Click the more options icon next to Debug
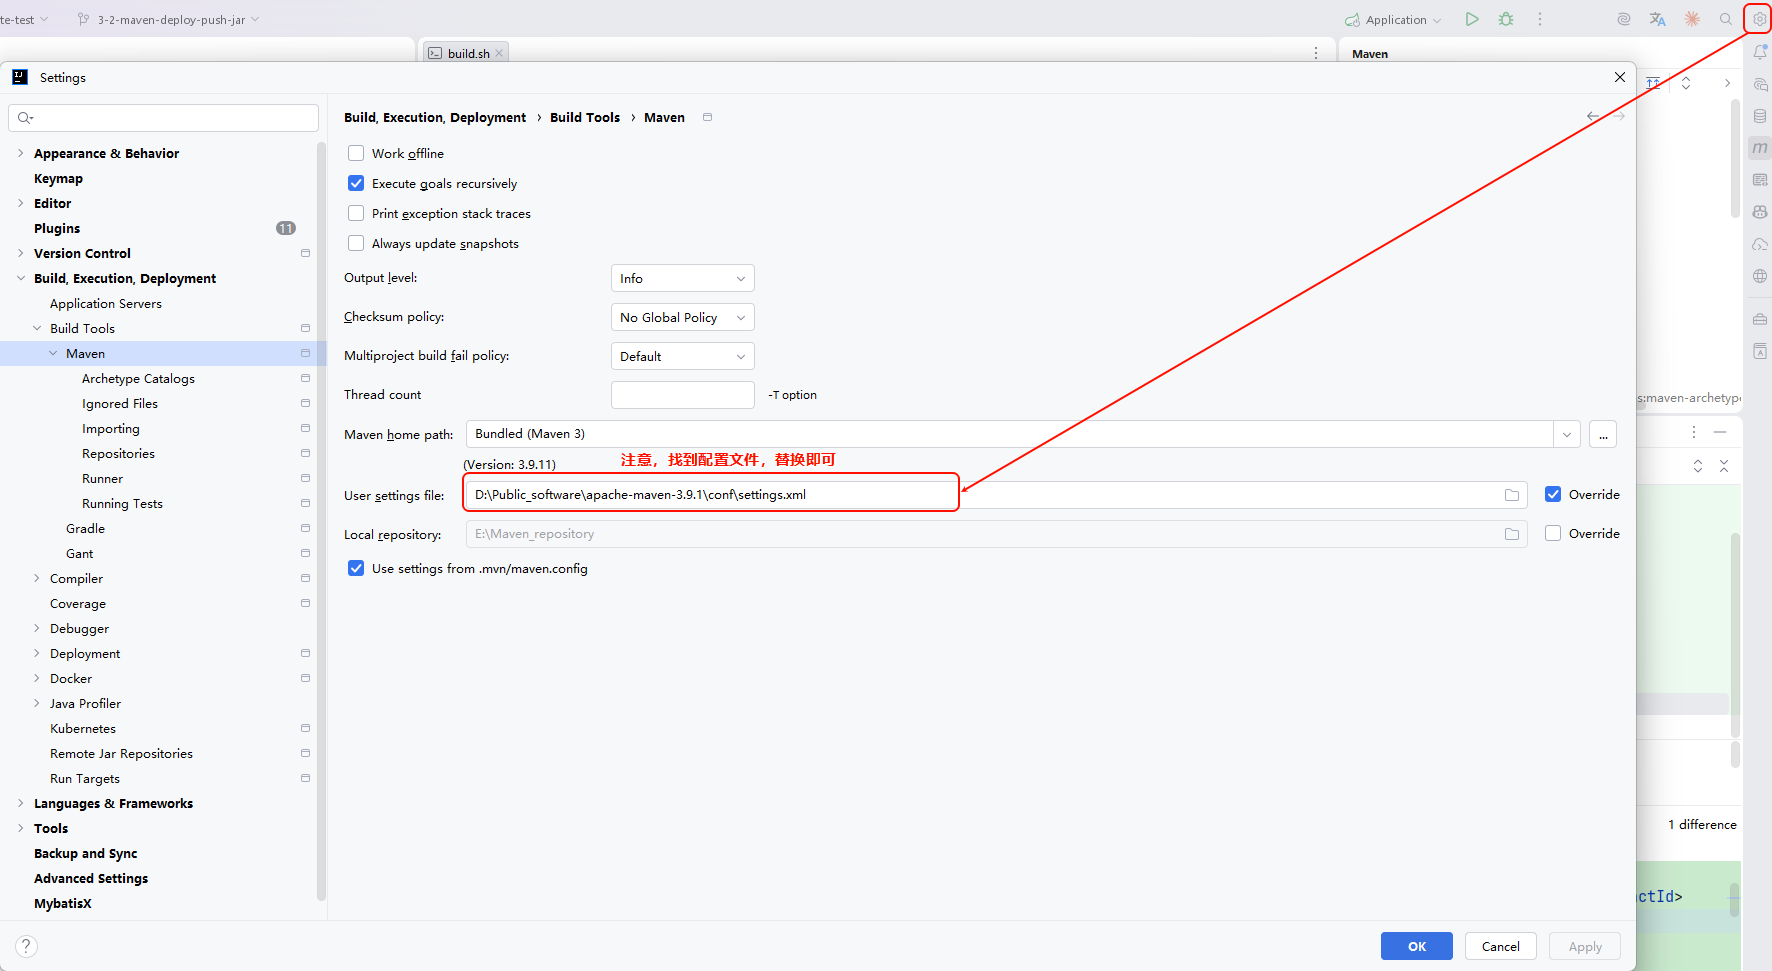Viewport: 1772px width, 971px height. point(1540,19)
